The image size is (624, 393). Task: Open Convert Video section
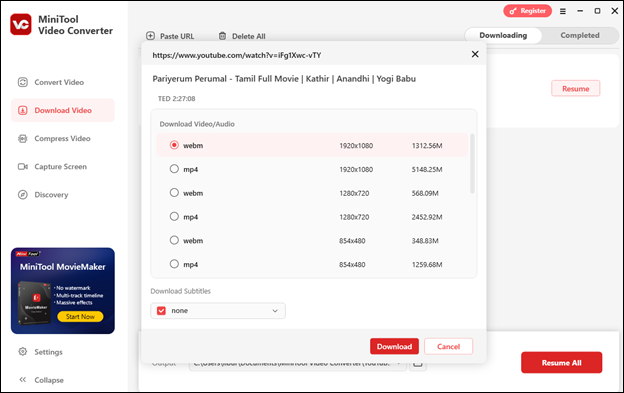coord(62,82)
